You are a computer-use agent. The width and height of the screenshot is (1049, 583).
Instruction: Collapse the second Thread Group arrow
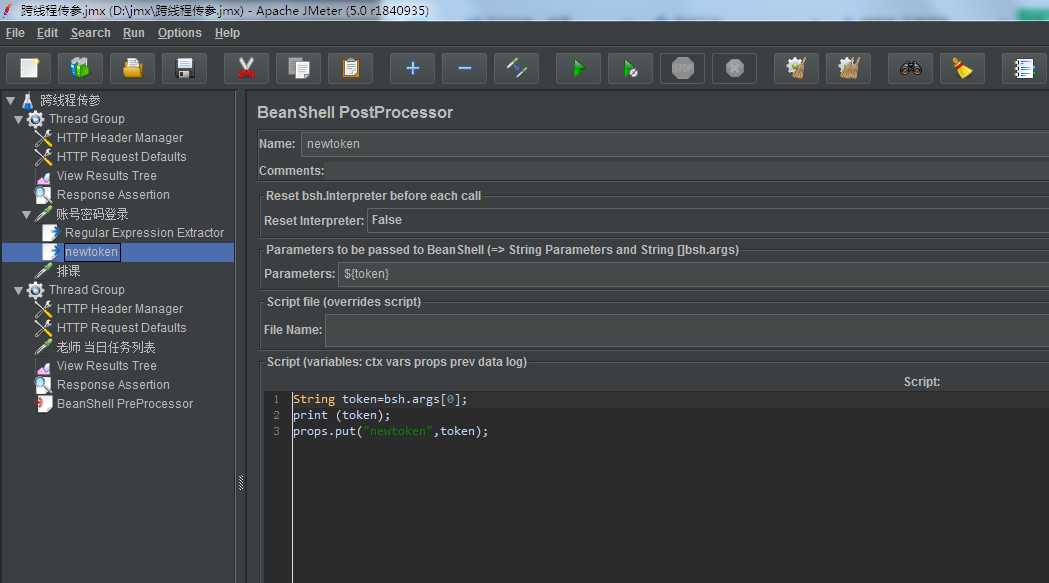tap(19, 290)
